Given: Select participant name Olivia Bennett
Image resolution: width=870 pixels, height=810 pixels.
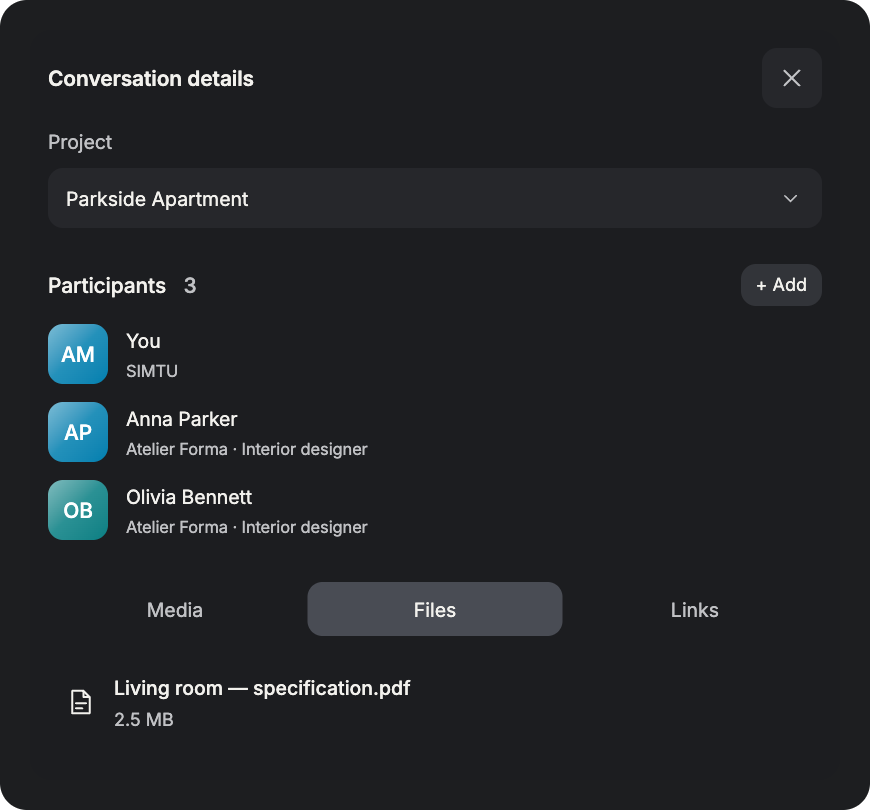Looking at the screenshot, I should click(189, 497).
